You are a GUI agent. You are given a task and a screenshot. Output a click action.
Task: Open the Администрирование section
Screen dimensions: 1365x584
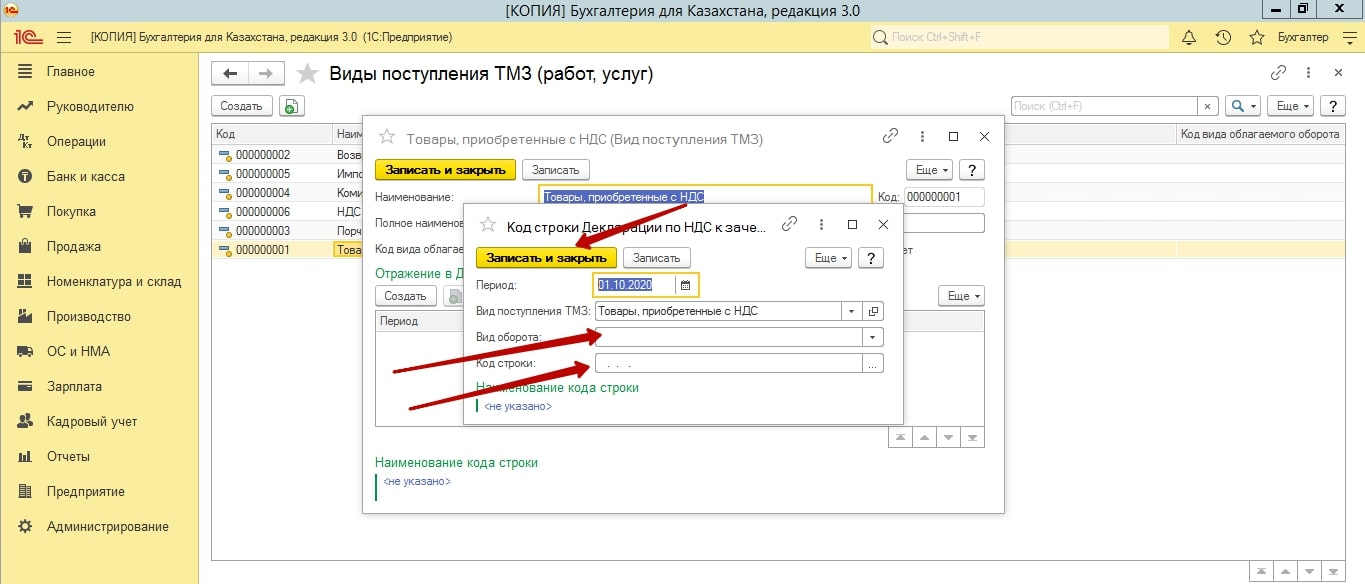click(x=107, y=527)
